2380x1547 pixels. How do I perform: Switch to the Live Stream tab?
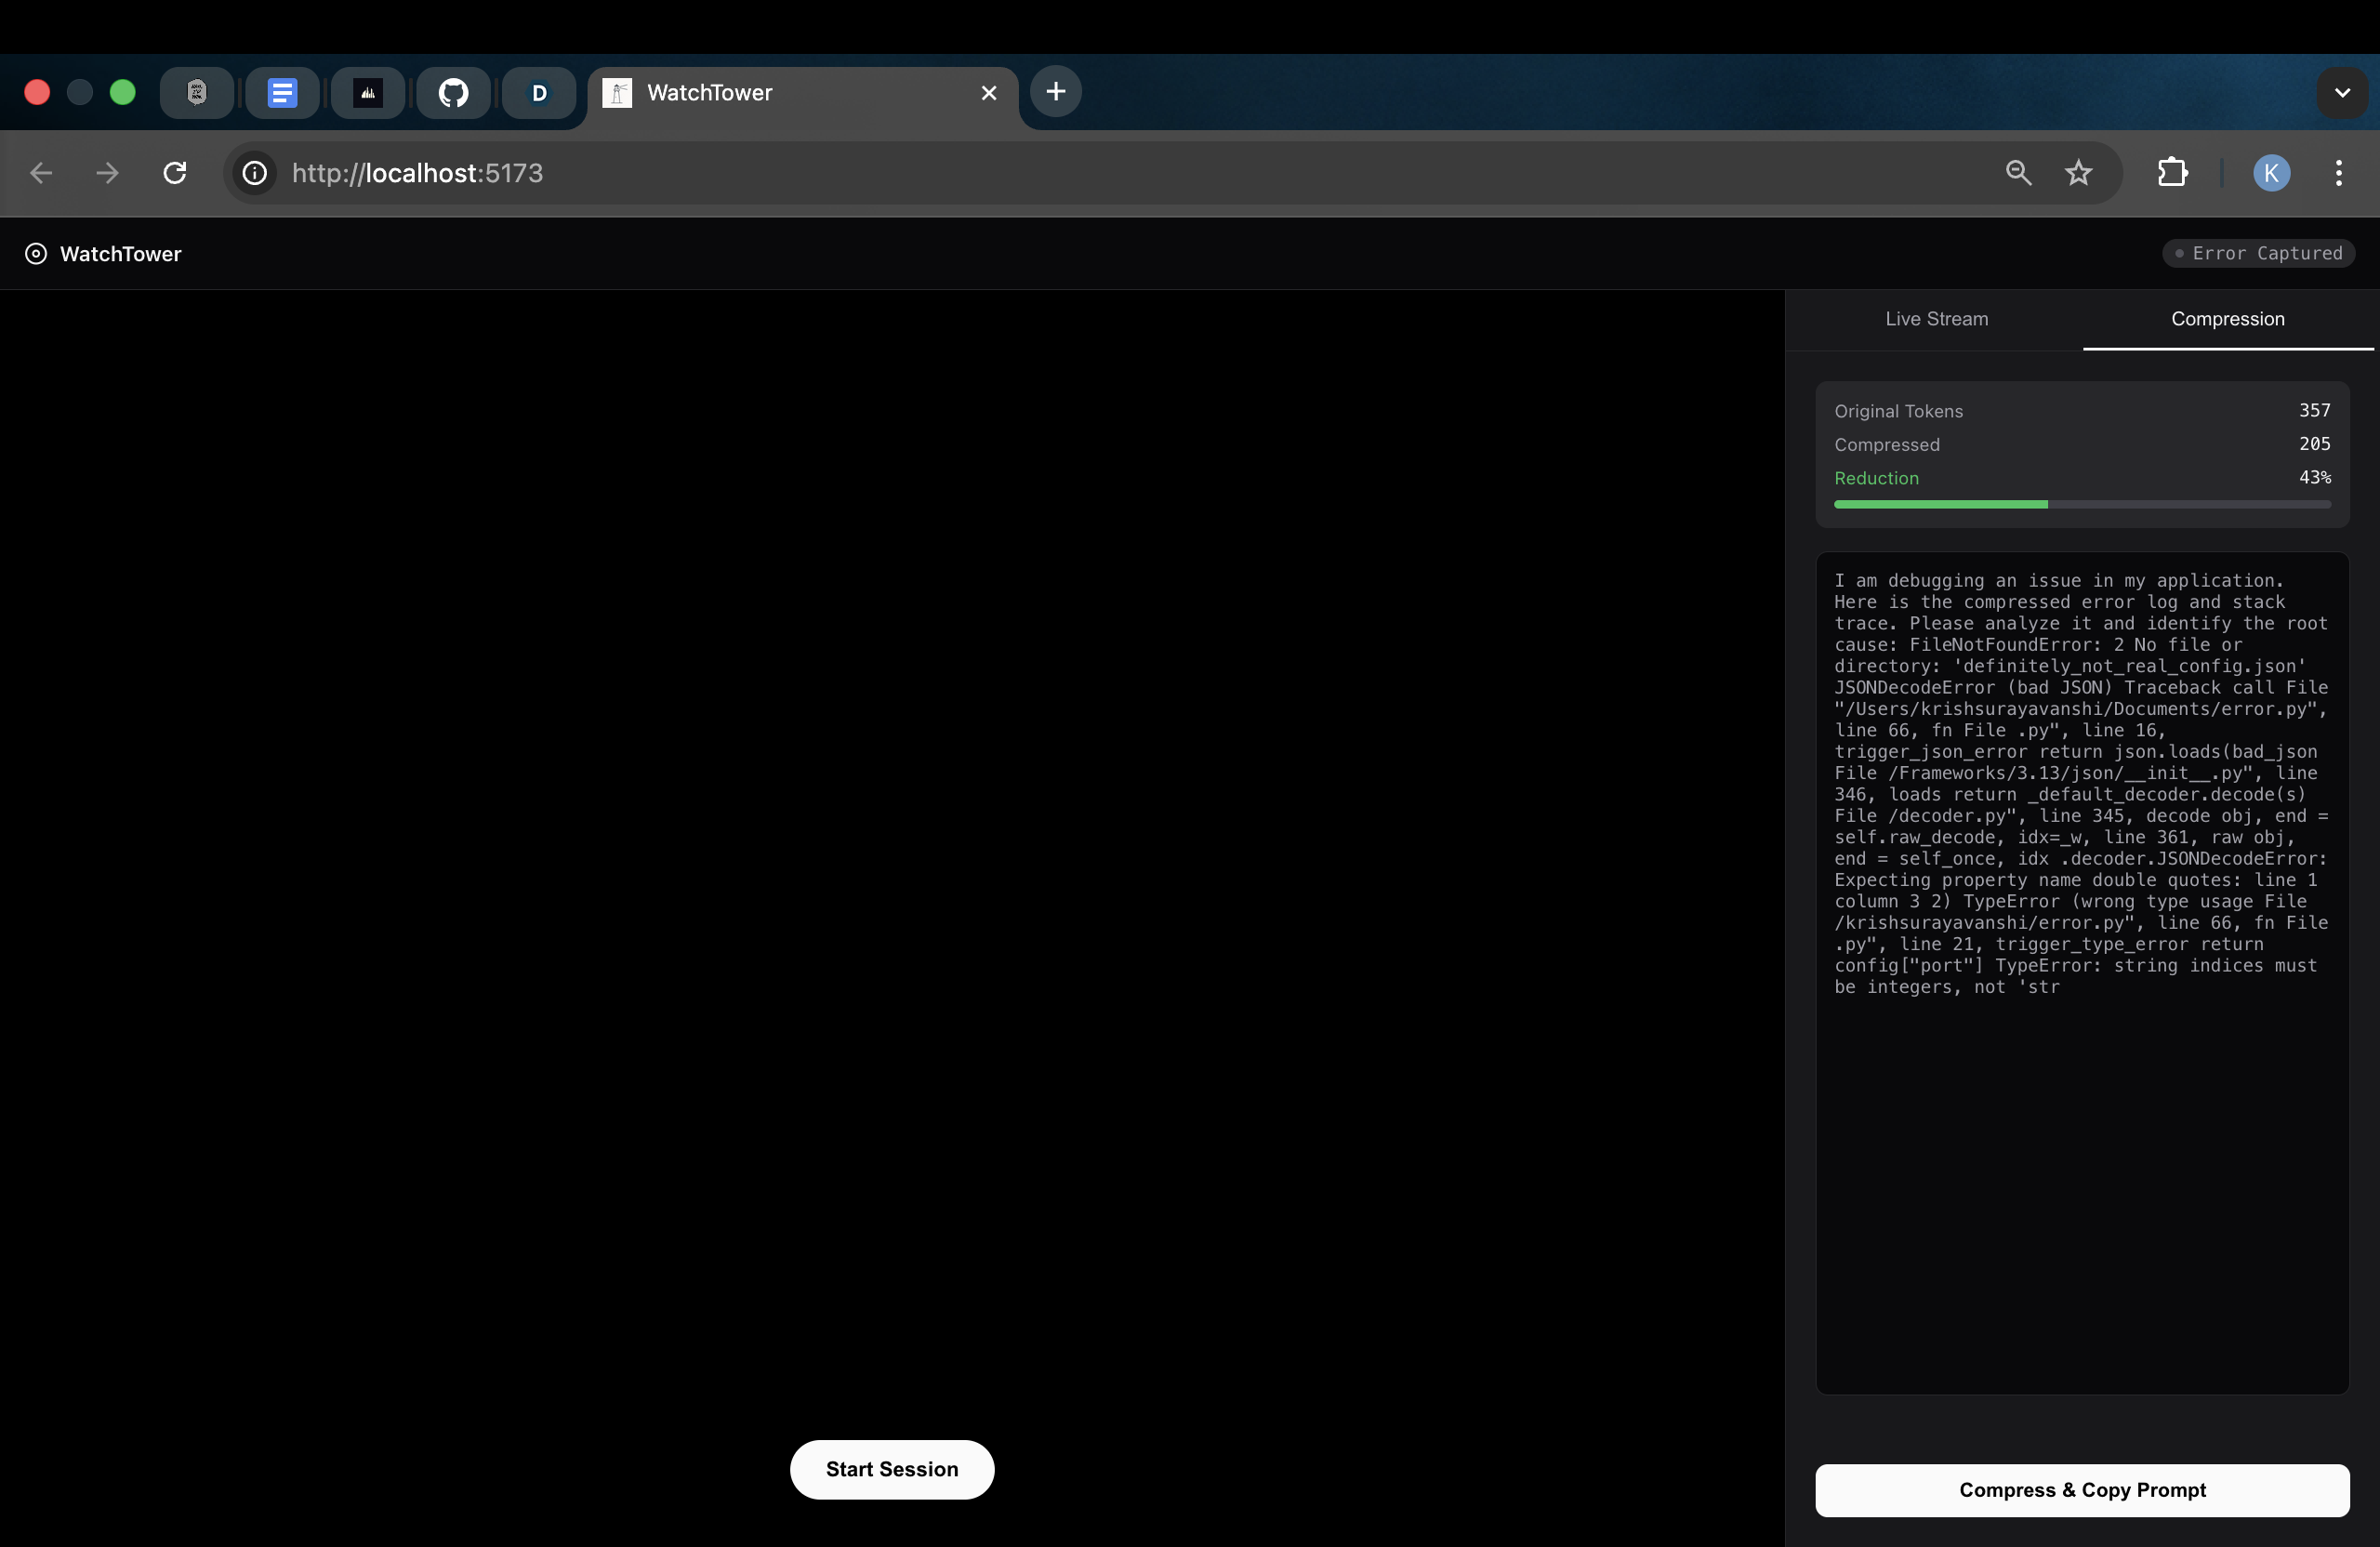click(x=1936, y=319)
